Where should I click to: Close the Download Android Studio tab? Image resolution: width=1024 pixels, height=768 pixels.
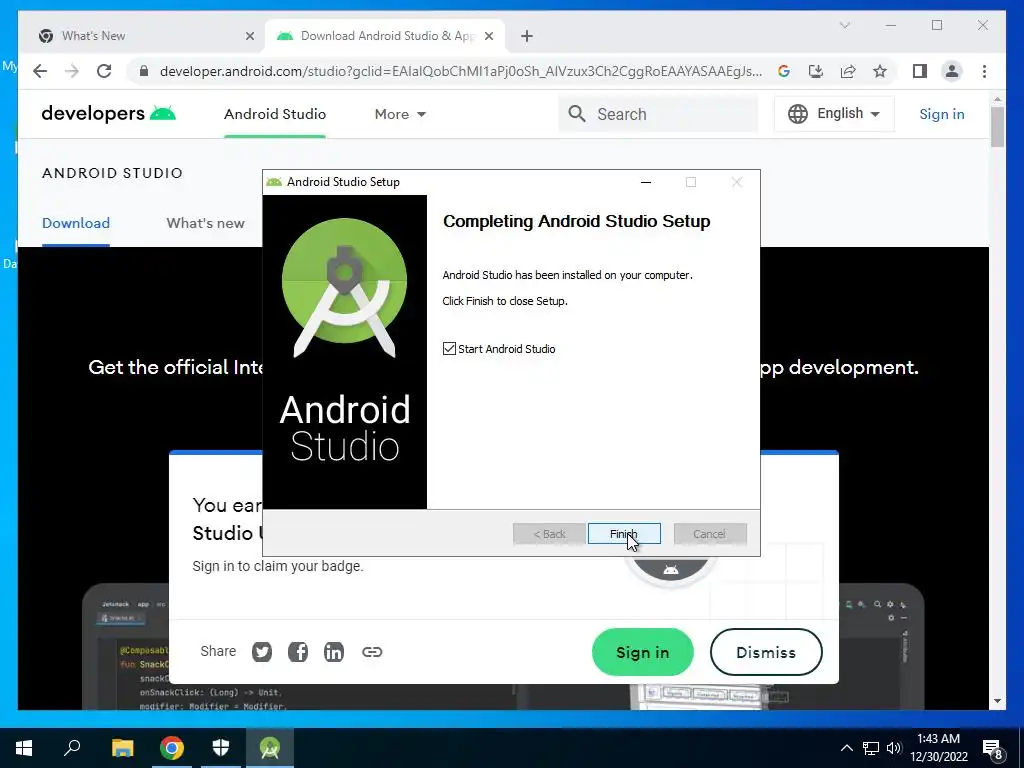click(488, 36)
